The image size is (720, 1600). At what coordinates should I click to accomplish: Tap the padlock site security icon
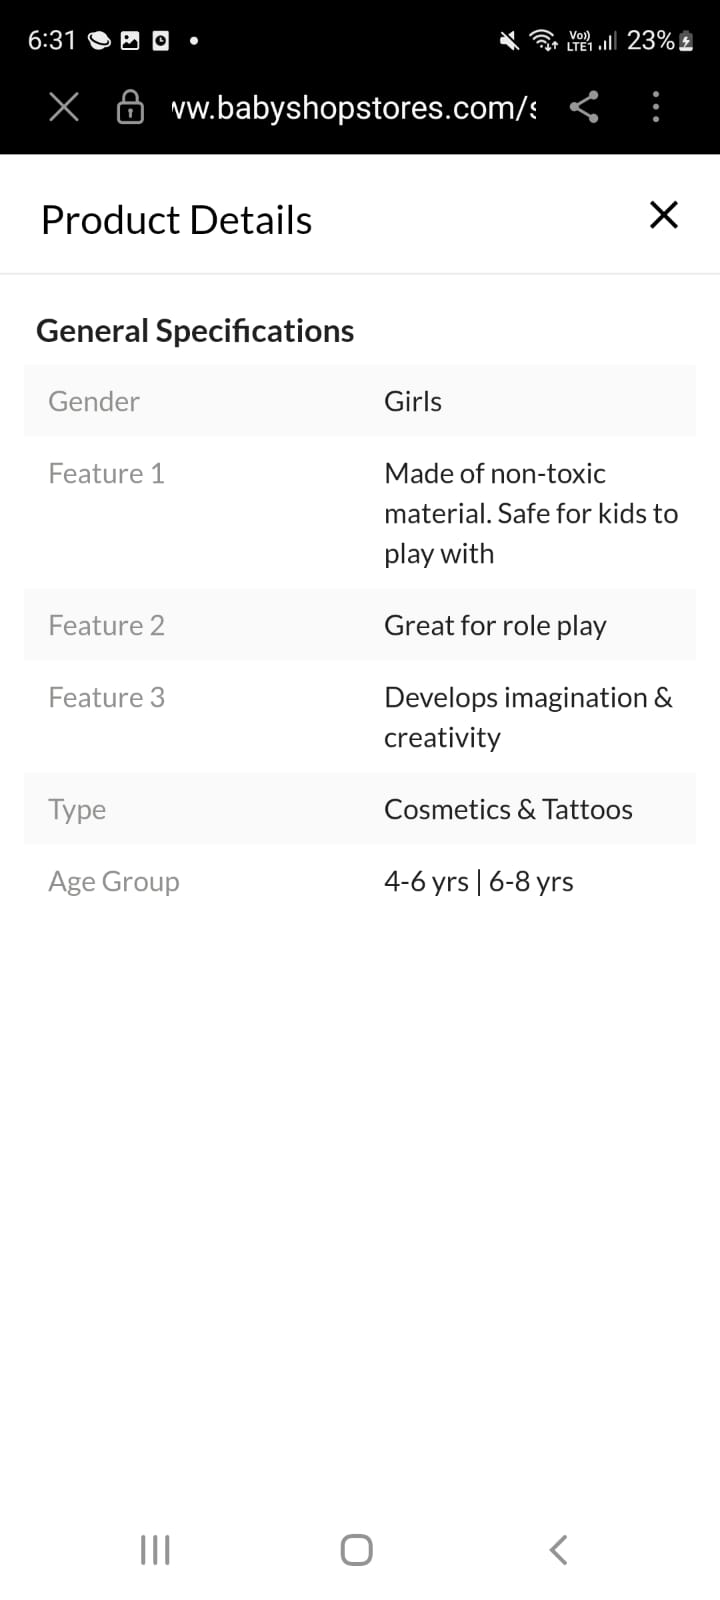point(130,107)
